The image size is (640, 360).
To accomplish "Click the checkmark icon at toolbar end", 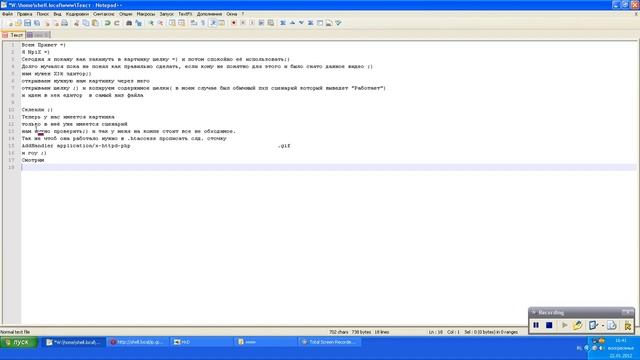I will point(338,23).
